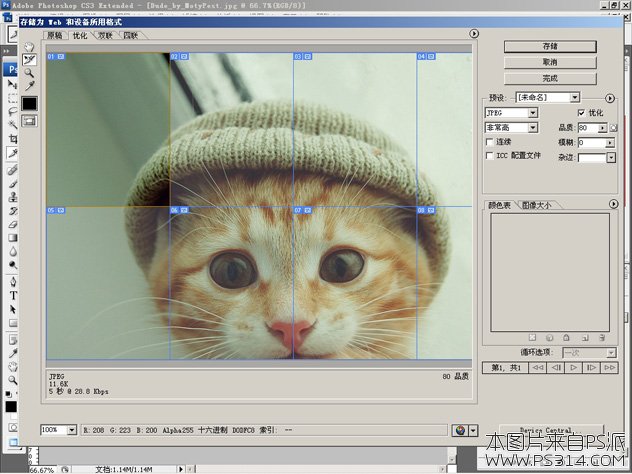Select the Hand tool in dialog
The image size is (632, 474).
(30, 46)
